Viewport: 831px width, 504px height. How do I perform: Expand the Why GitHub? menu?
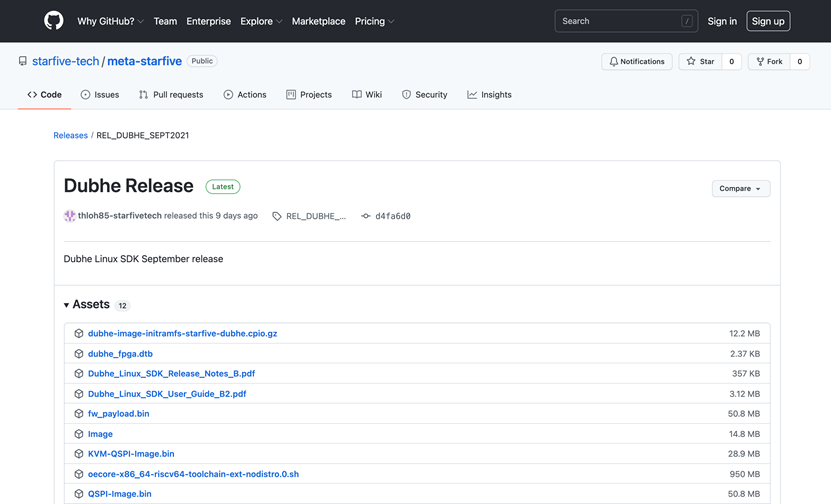(x=110, y=21)
